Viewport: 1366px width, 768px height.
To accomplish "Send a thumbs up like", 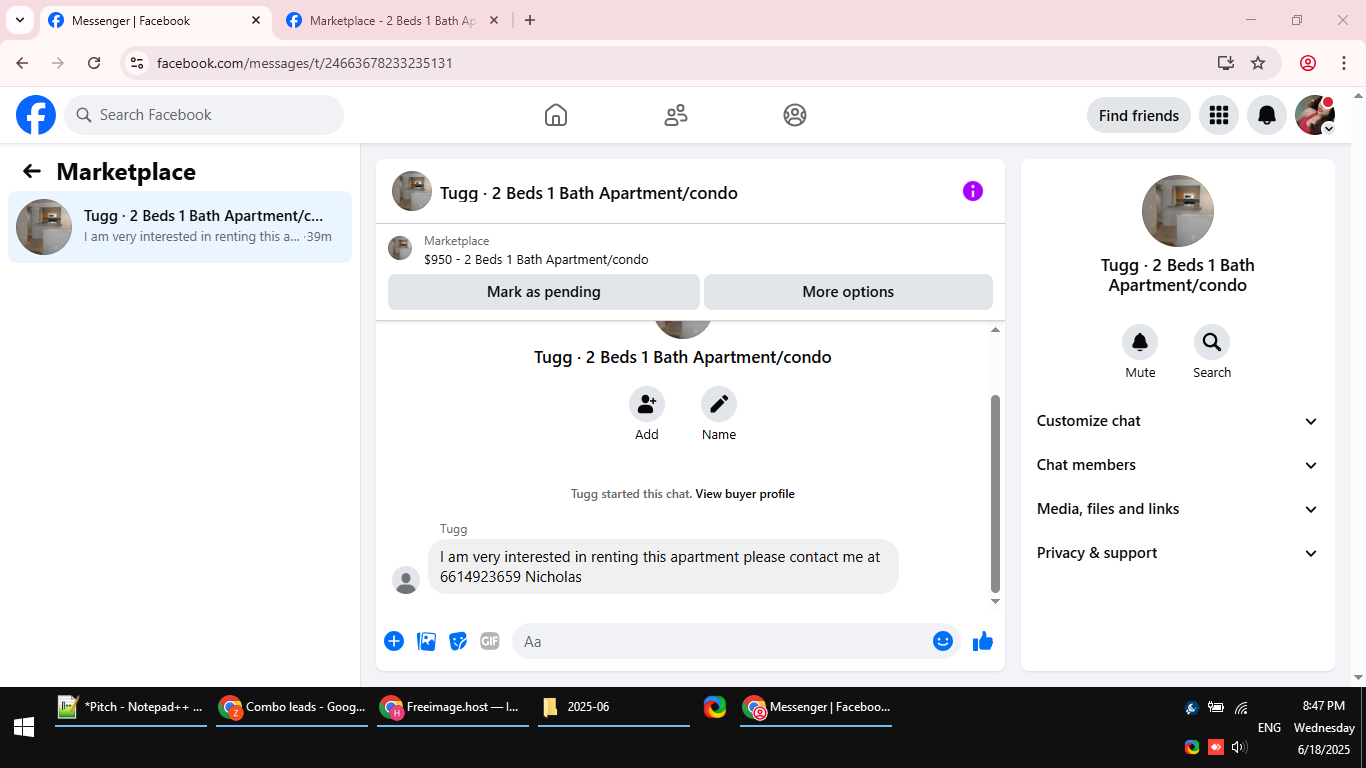I will (983, 641).
